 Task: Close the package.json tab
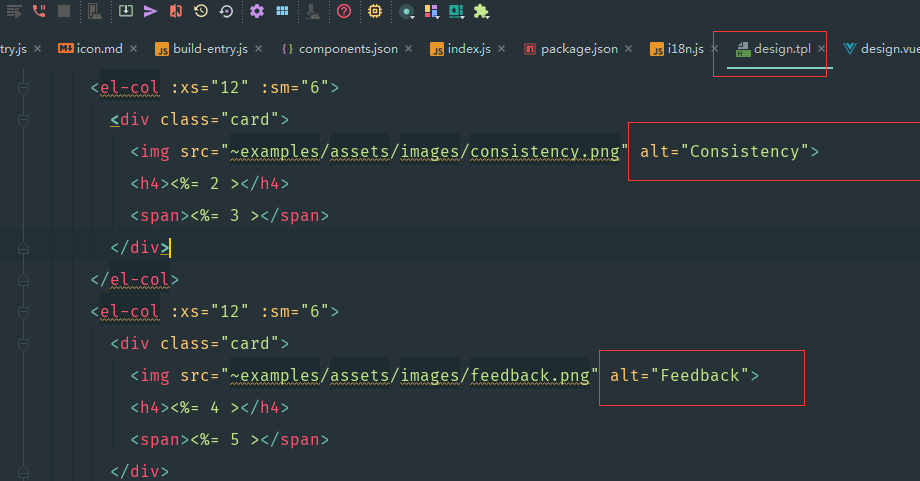(x=628, y=49)
